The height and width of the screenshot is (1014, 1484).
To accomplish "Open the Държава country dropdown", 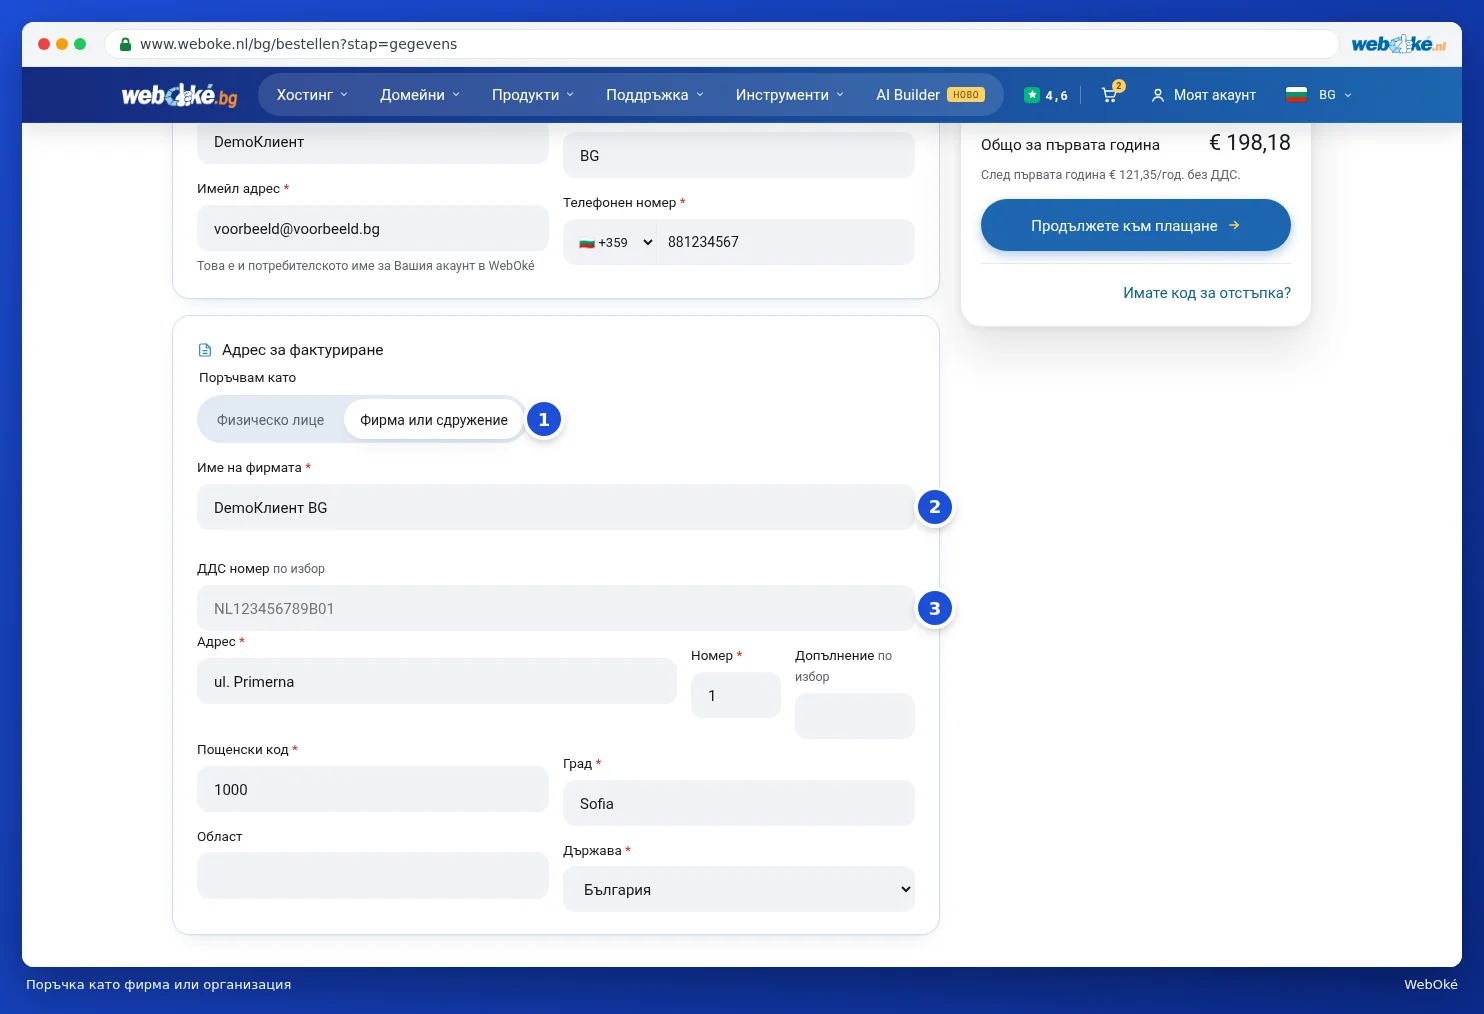I will coord(739,889).
